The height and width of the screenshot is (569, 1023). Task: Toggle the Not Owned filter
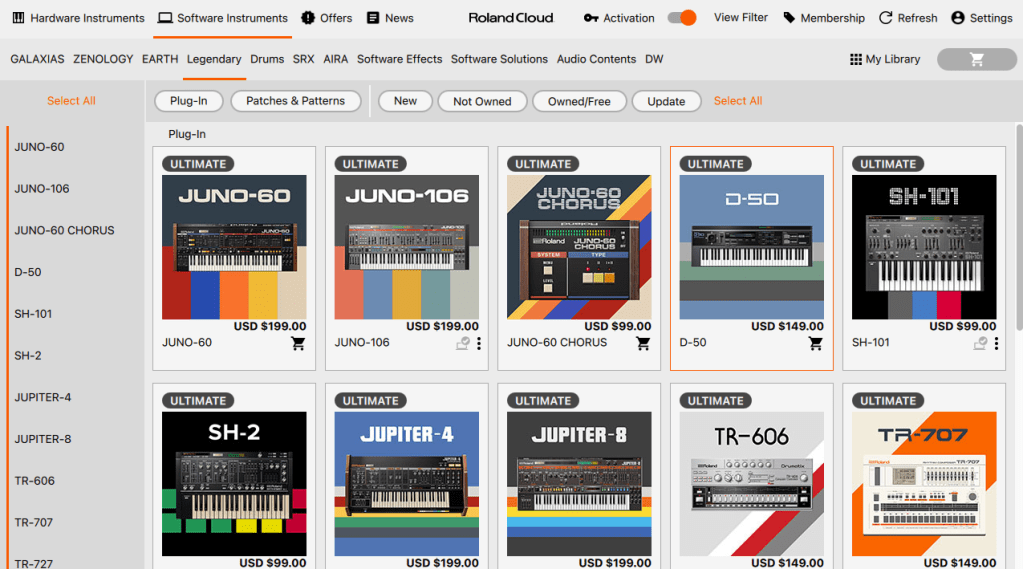click(x=482, y=101)
